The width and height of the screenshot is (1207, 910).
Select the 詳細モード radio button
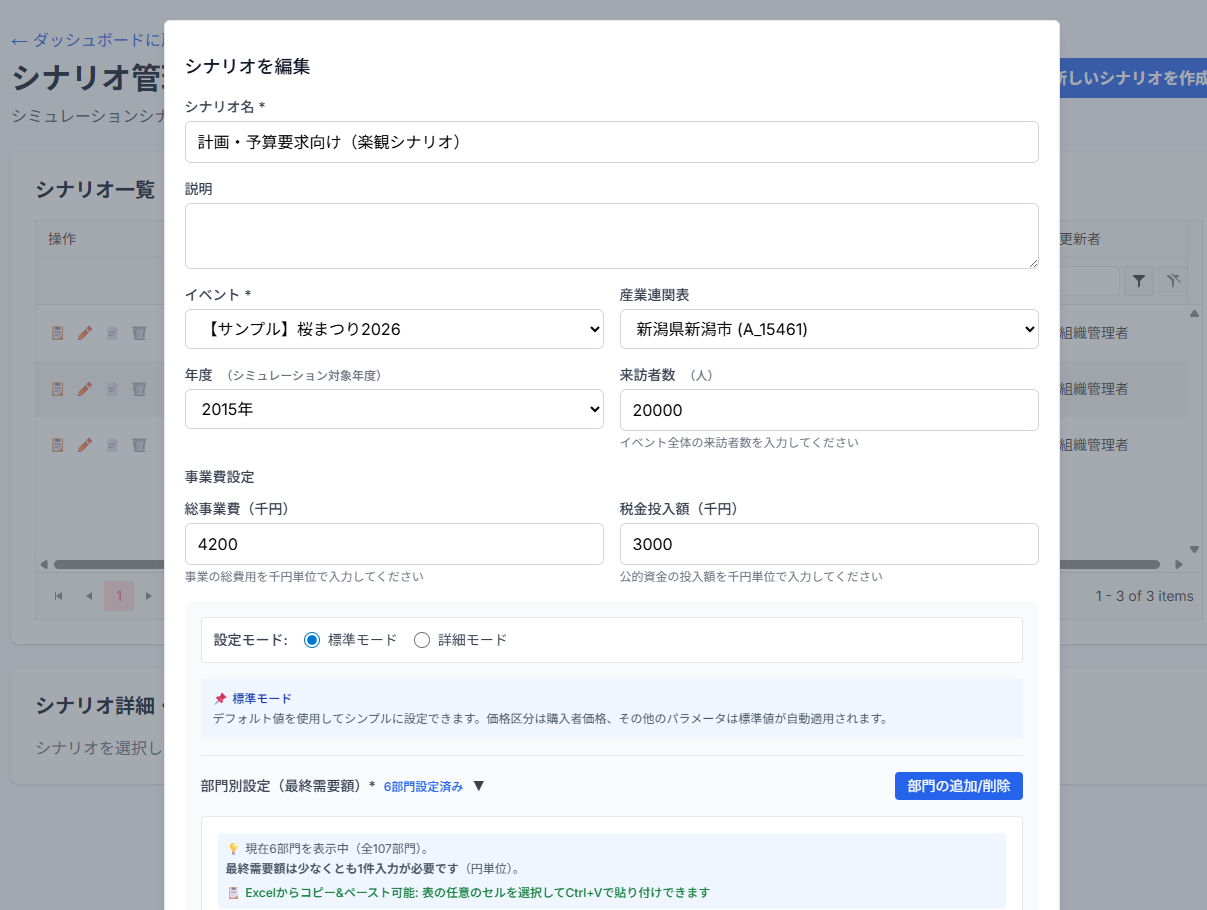point(422,640)
